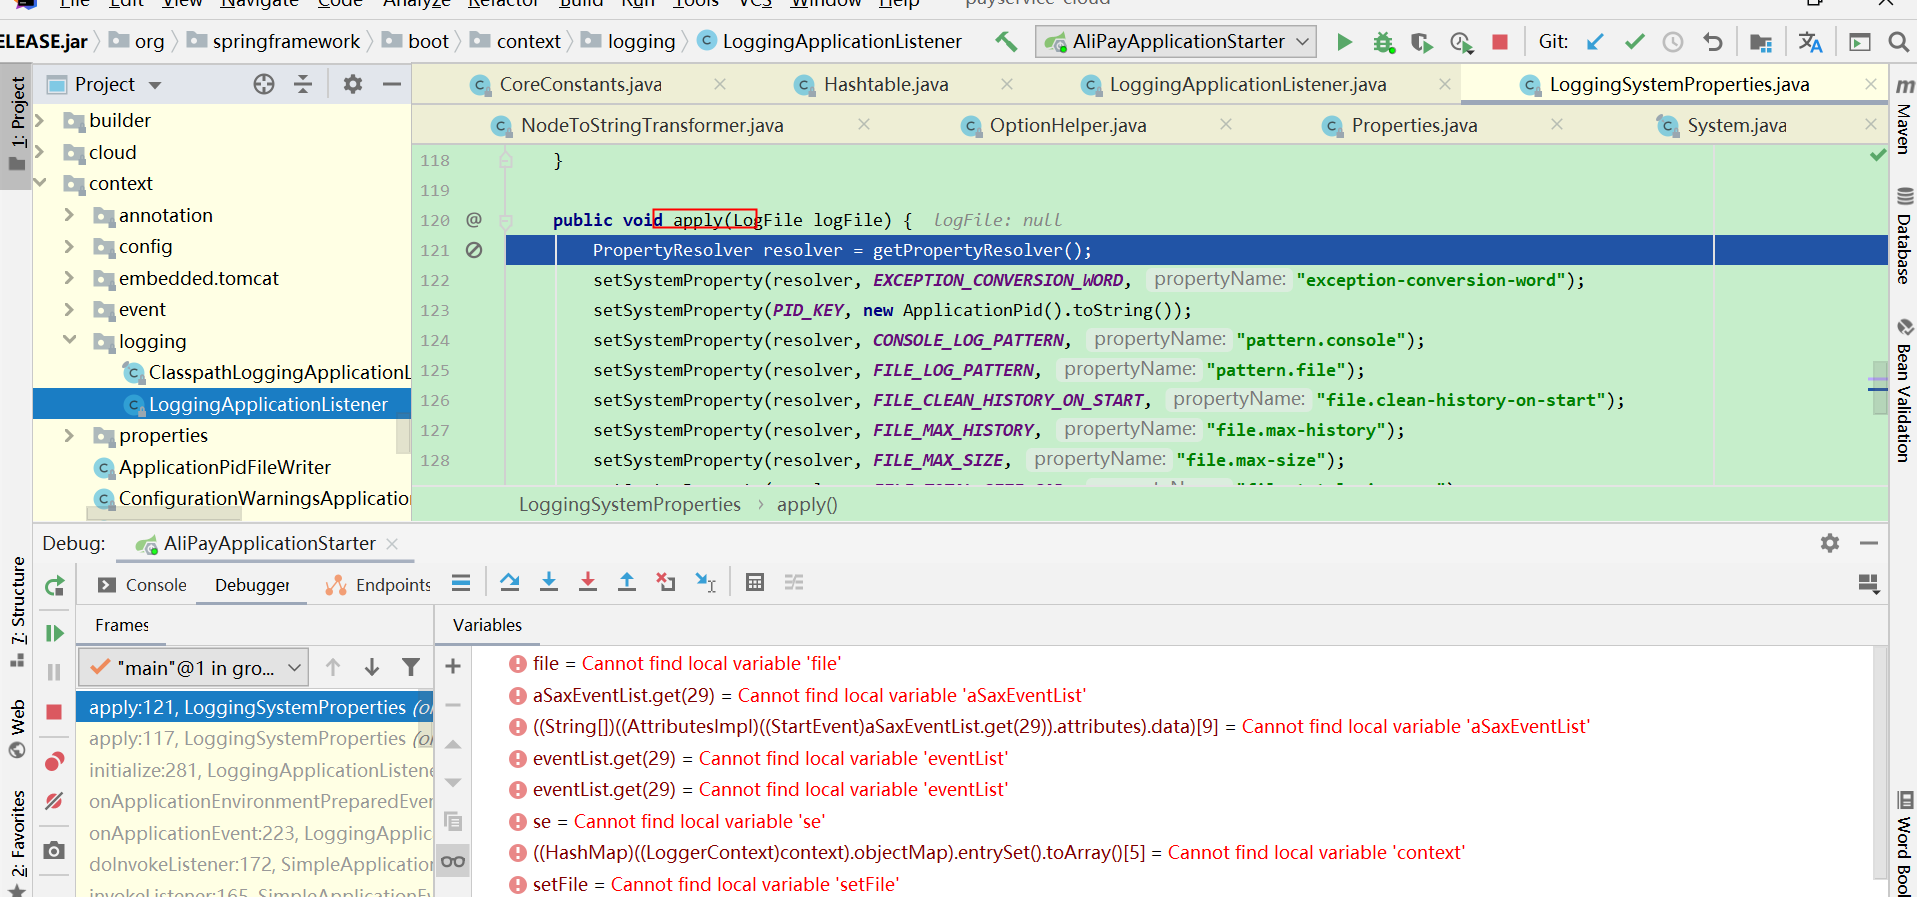Image resolution: width=1917 pixels, height=897 pixels.
Task: Expand the builder folder
Action: (41, 120)
